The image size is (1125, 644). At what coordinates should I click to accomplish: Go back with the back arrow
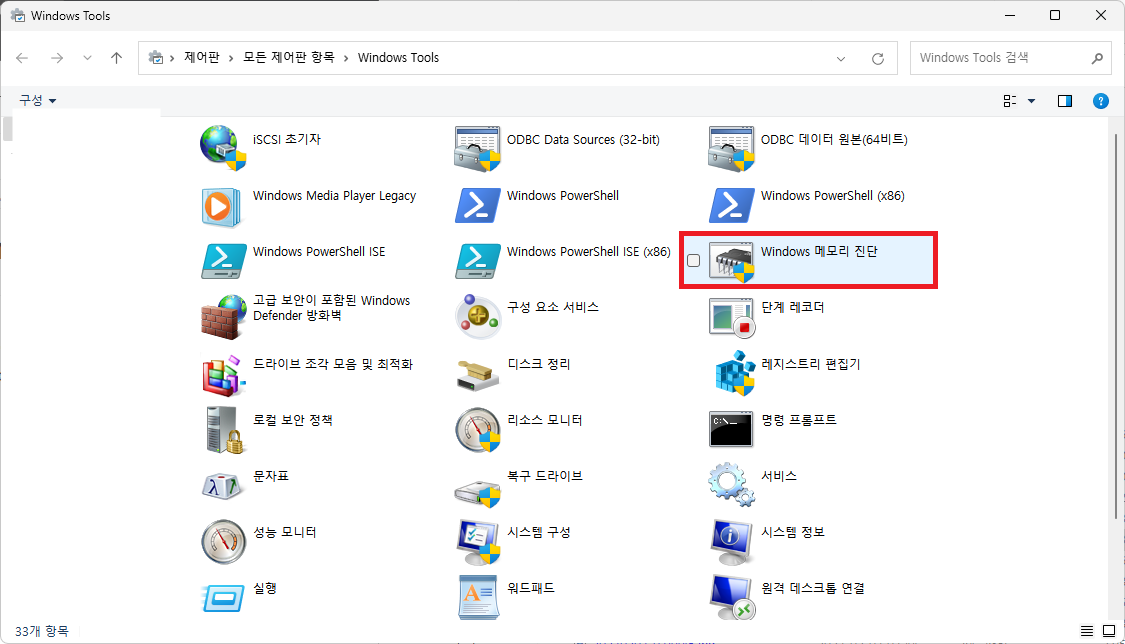(x=22, y=58)
